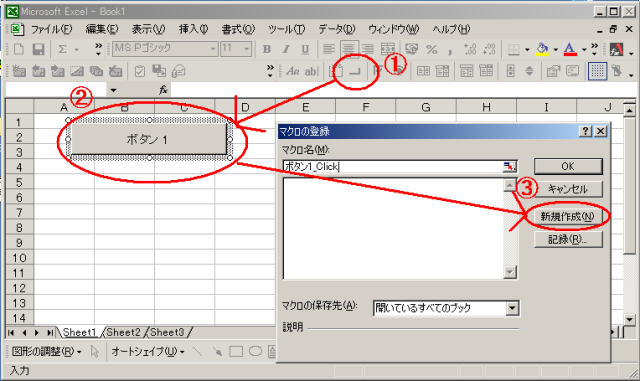Image resolution: width=640 pixels, height=381 pixels.
Task: Click collapse-dialog icon in macro name field
Action: (509, 166)
